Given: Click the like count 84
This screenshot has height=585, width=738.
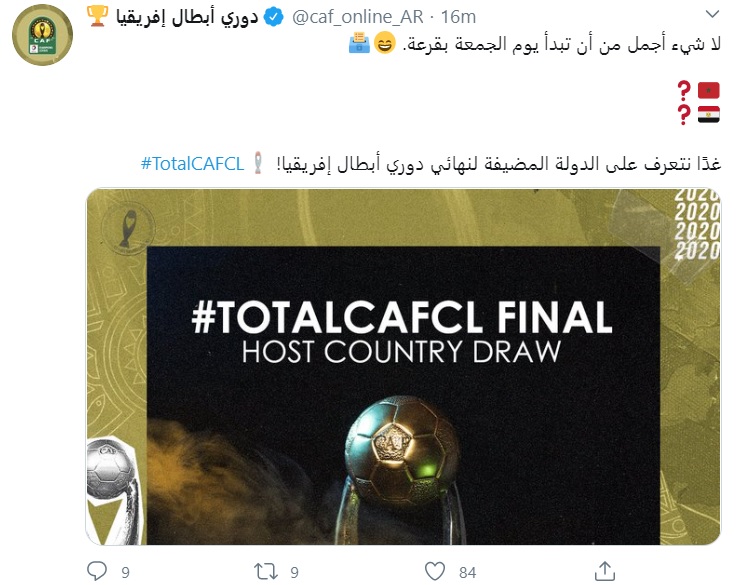Looking at the screenshot, I should [x=467, y=572].
